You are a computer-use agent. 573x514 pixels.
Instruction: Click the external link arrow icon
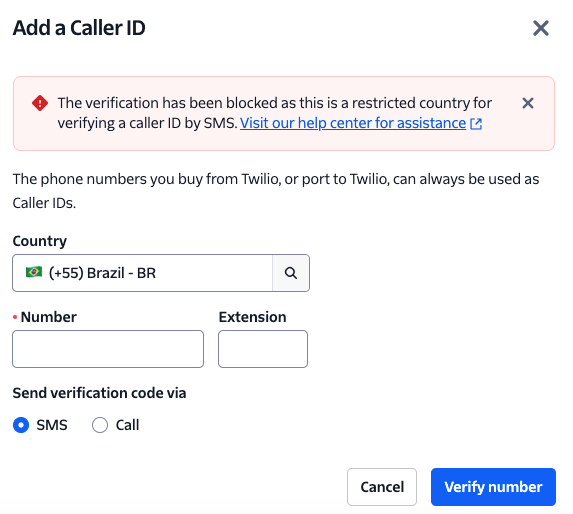476,124
